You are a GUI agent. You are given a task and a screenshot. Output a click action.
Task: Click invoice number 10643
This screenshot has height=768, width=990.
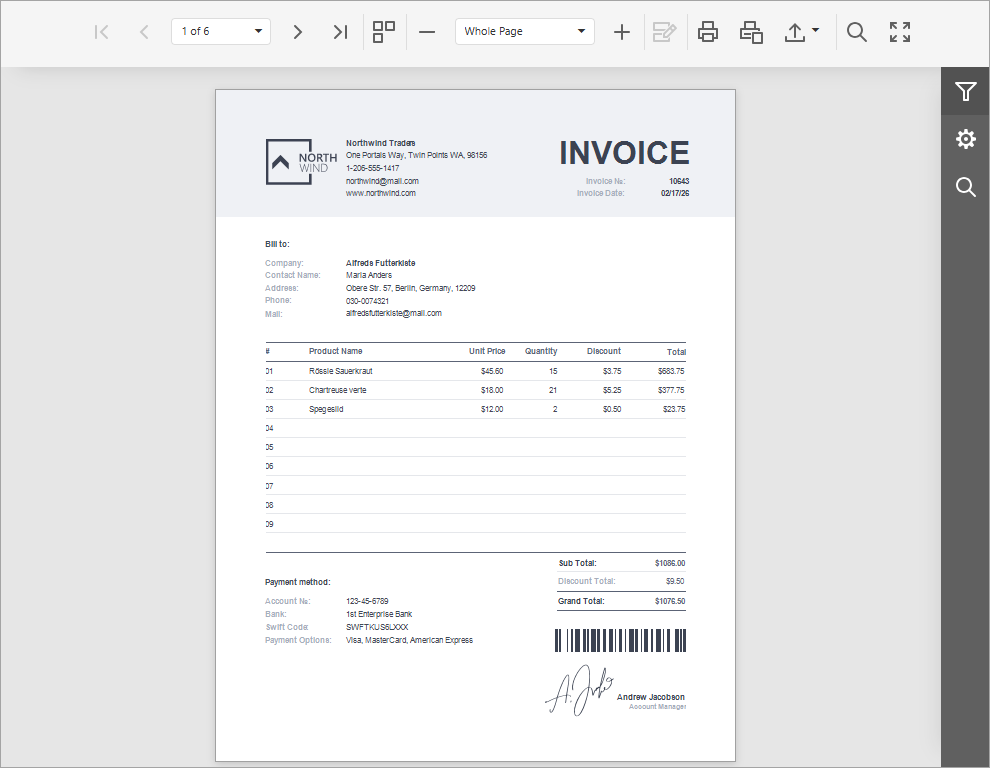point(679,181)
